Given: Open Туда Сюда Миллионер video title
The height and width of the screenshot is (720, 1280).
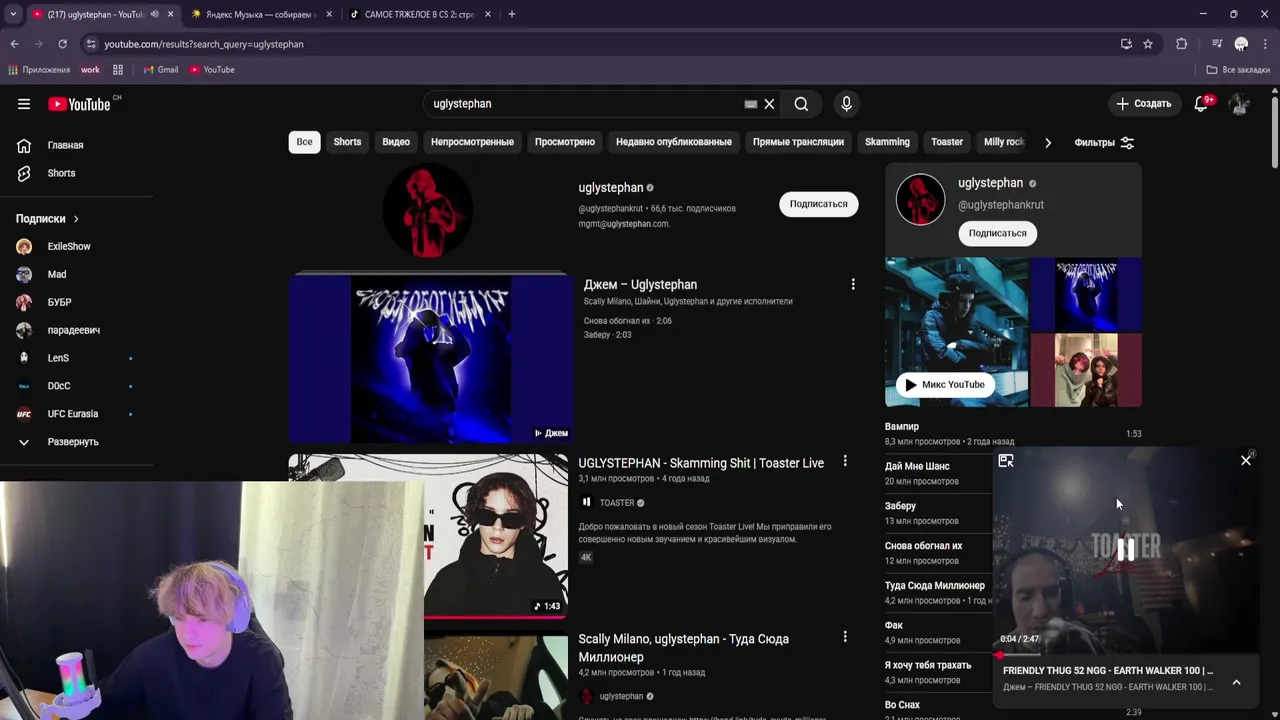Looking at the screenshot, I should coord(683,648).
